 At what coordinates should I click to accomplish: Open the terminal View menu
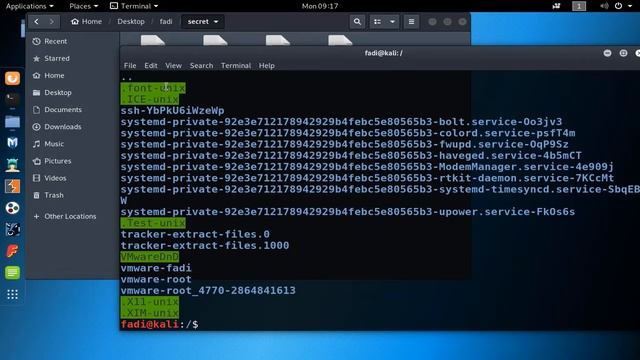point(173,66)
